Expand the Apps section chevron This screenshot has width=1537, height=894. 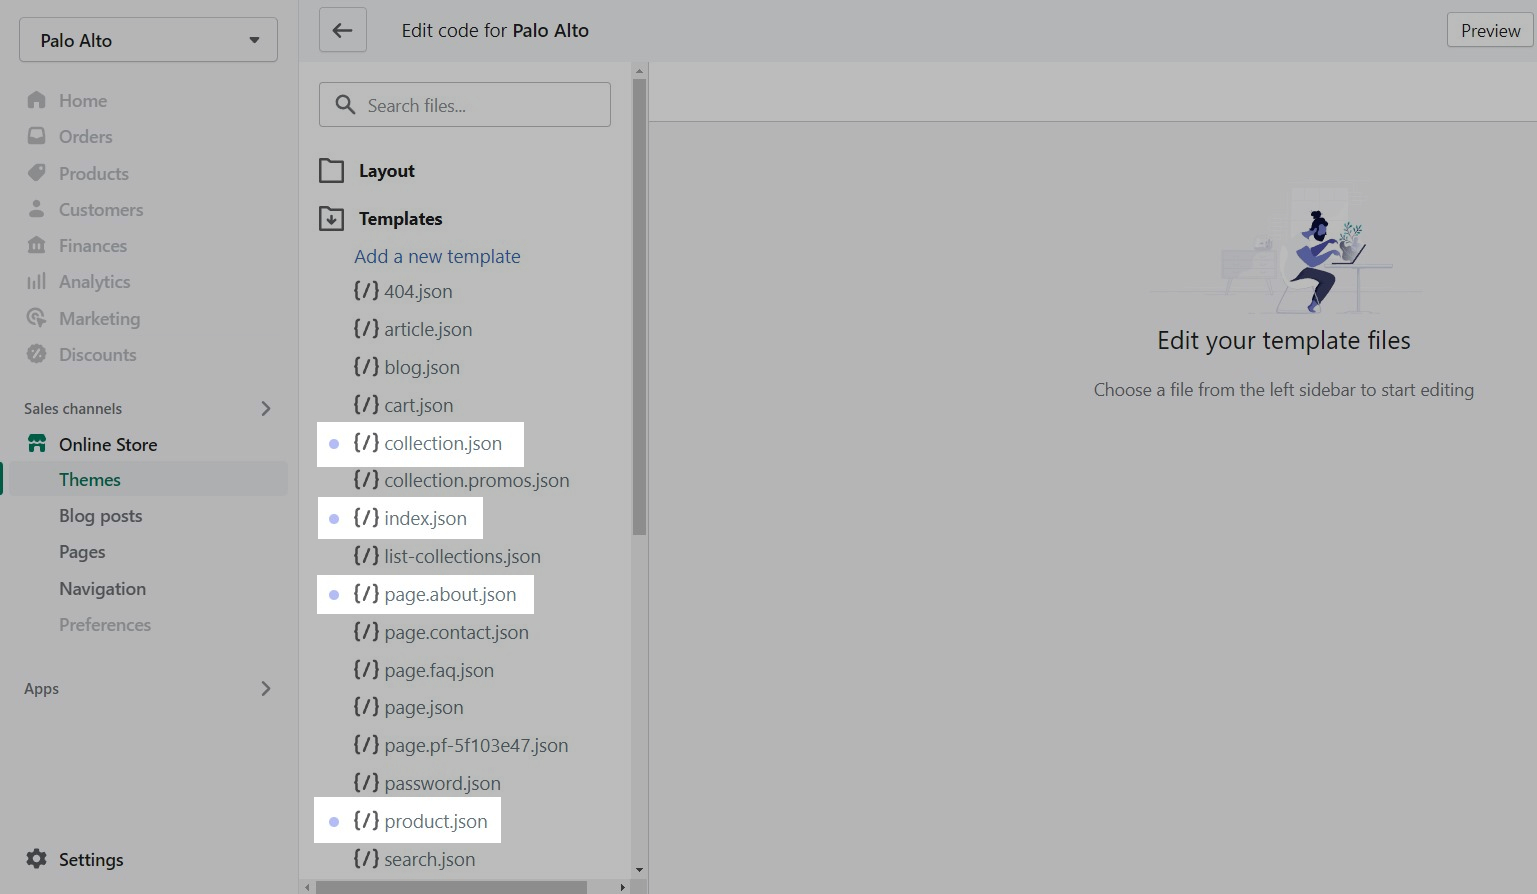265,688
